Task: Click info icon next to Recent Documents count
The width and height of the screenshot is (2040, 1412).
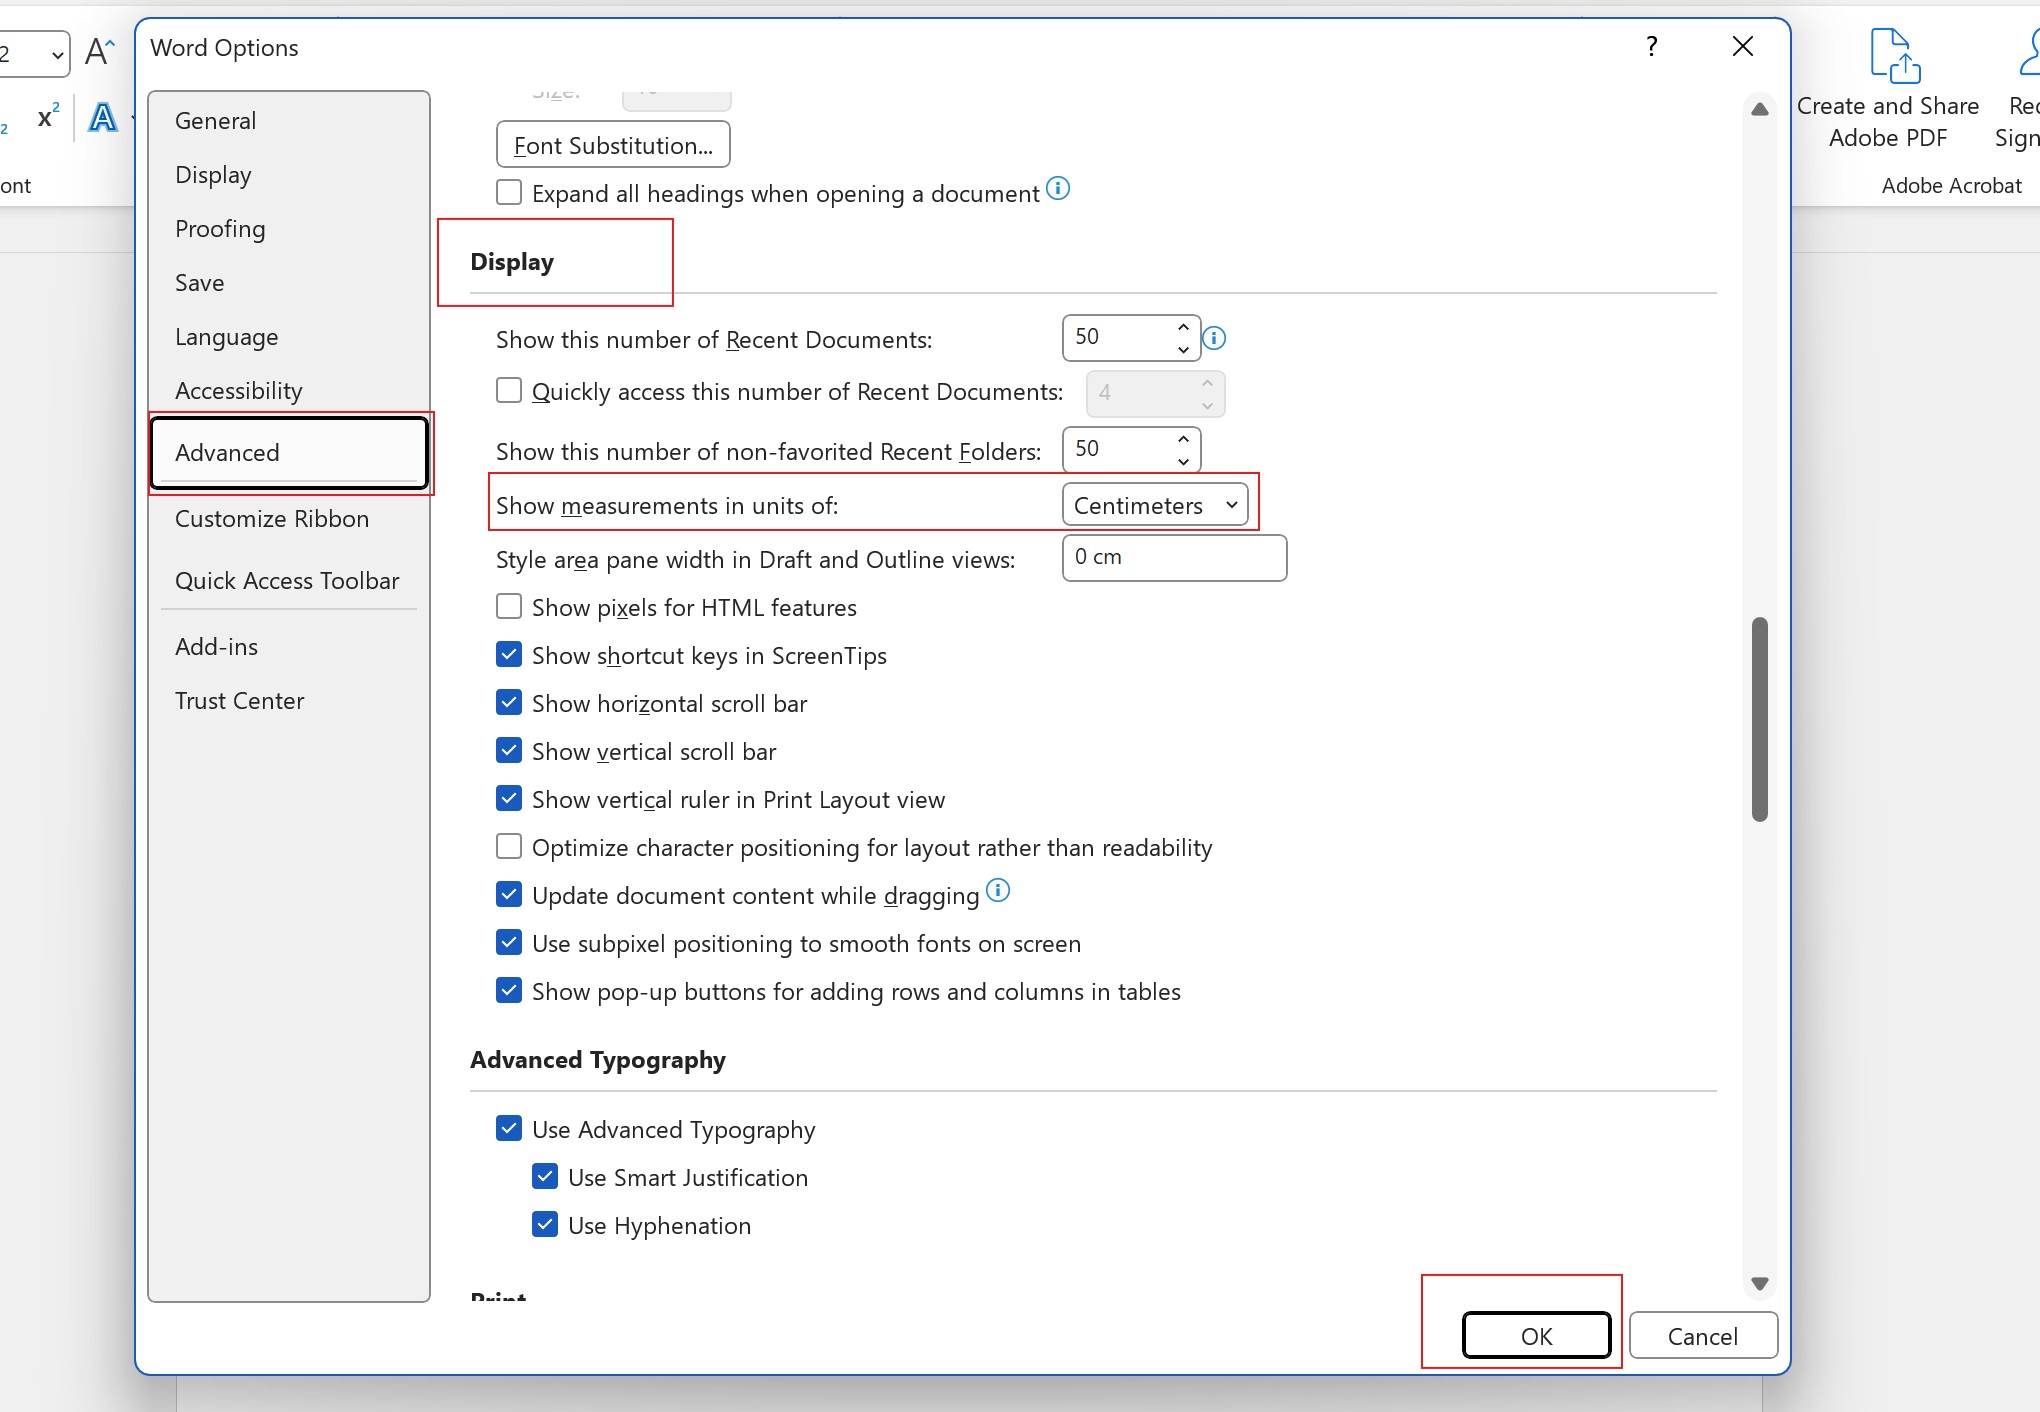Action: 1214,339
